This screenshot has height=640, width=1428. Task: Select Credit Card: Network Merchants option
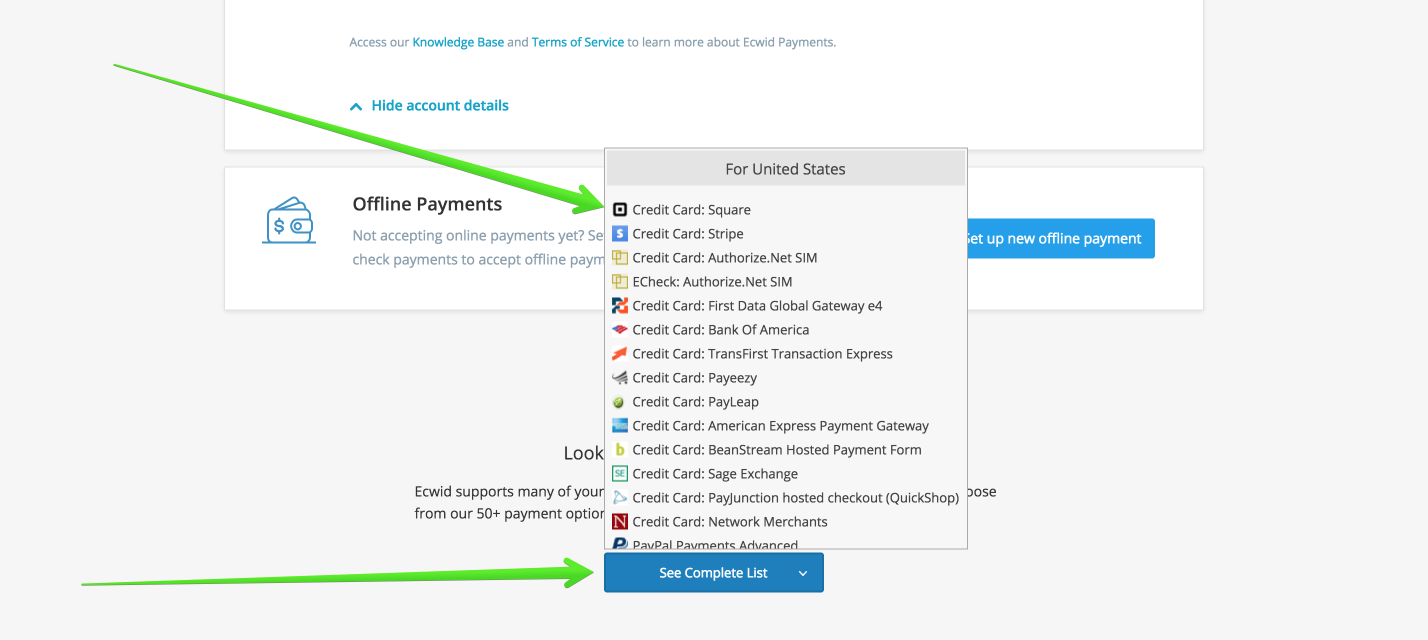point(786,522)
